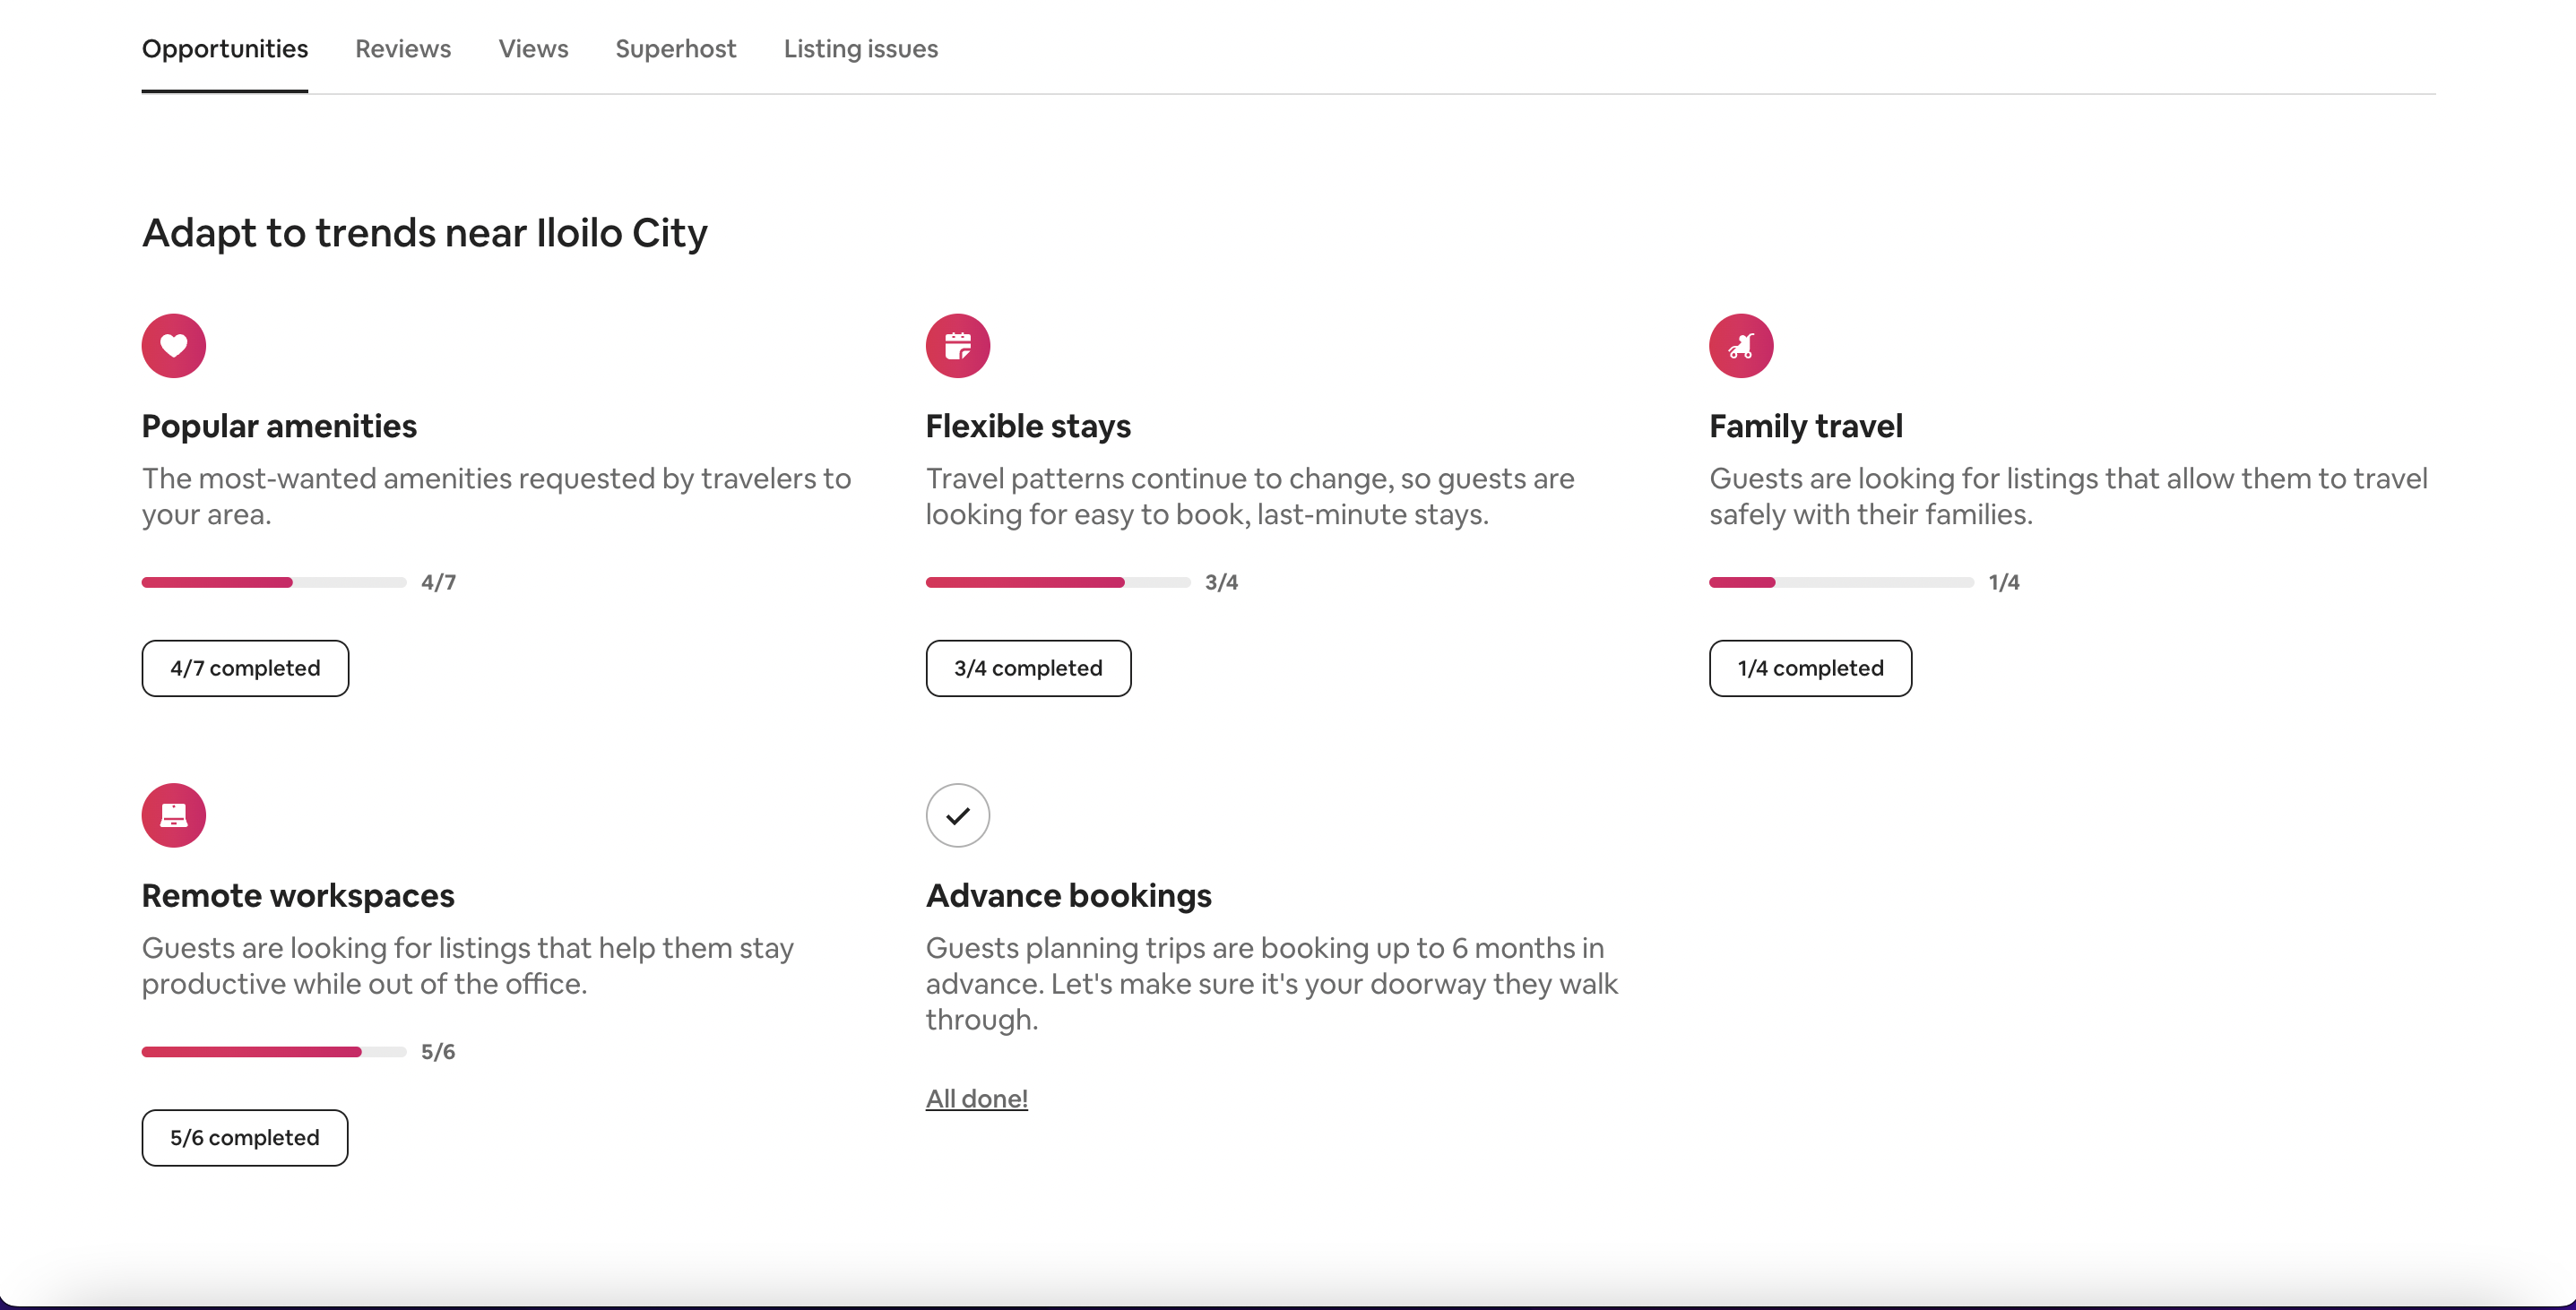The height and width of the screenshot is (1310, 2576).
Task: Open the 1/4 completed button
Action: coord(1810,668)
